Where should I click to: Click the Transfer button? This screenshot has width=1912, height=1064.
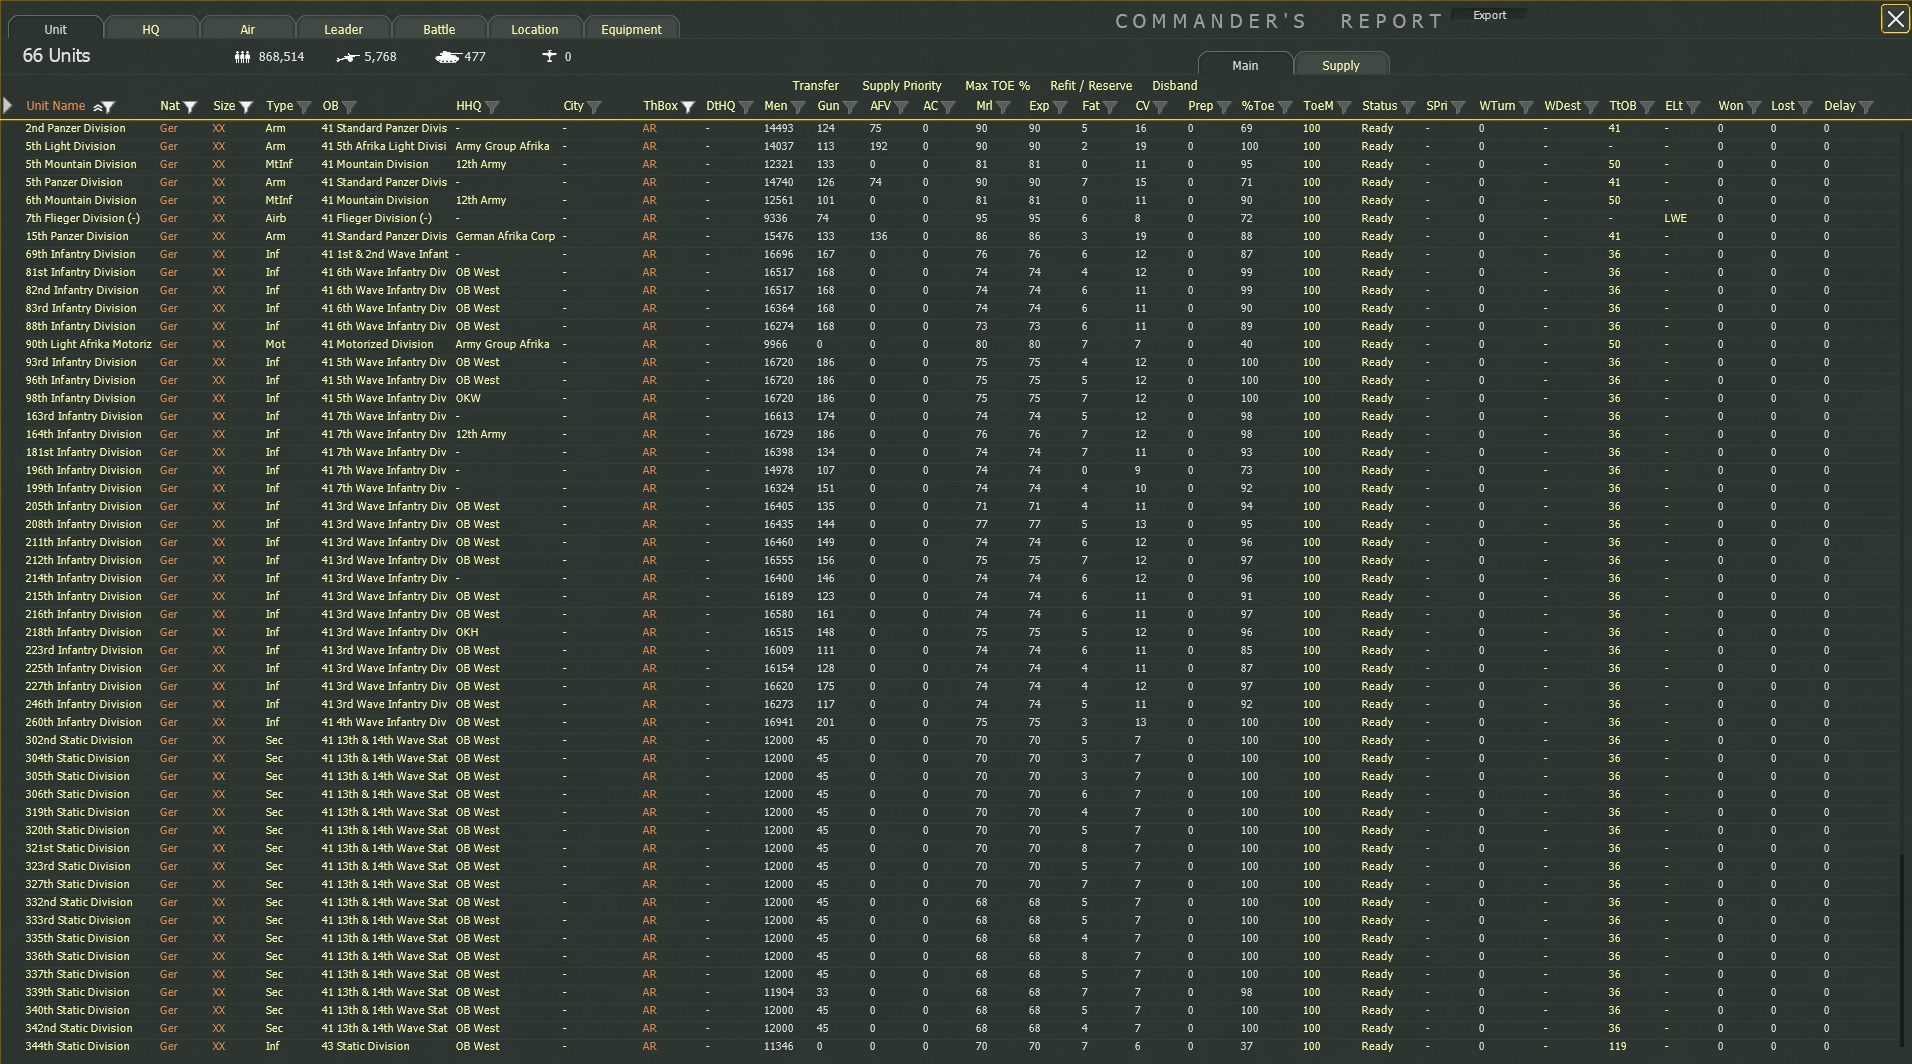[815, 86]
